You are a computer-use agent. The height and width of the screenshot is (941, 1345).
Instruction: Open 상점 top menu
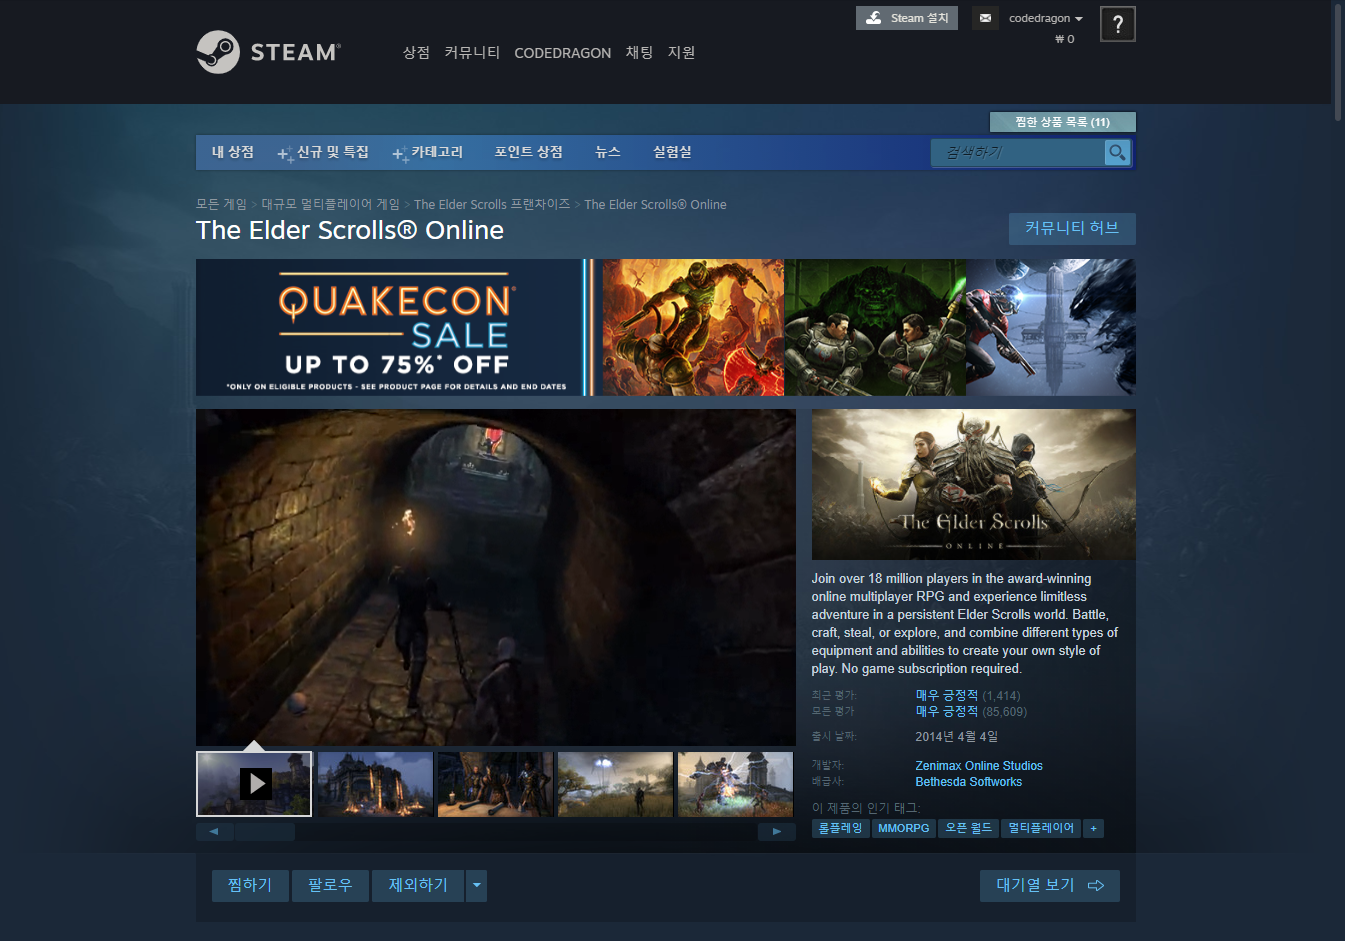point(416,52)
